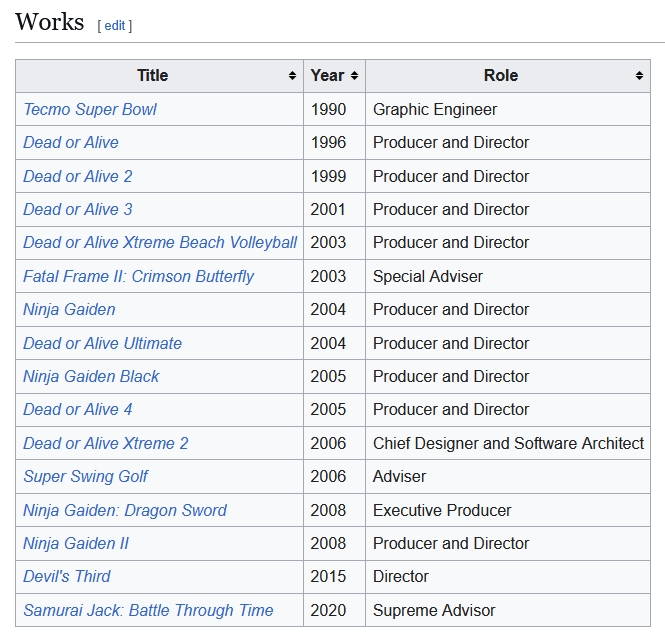The width and height of the screenshot is (665, 640).
Task: Sort table by Title column arrows
Action: 292,75
